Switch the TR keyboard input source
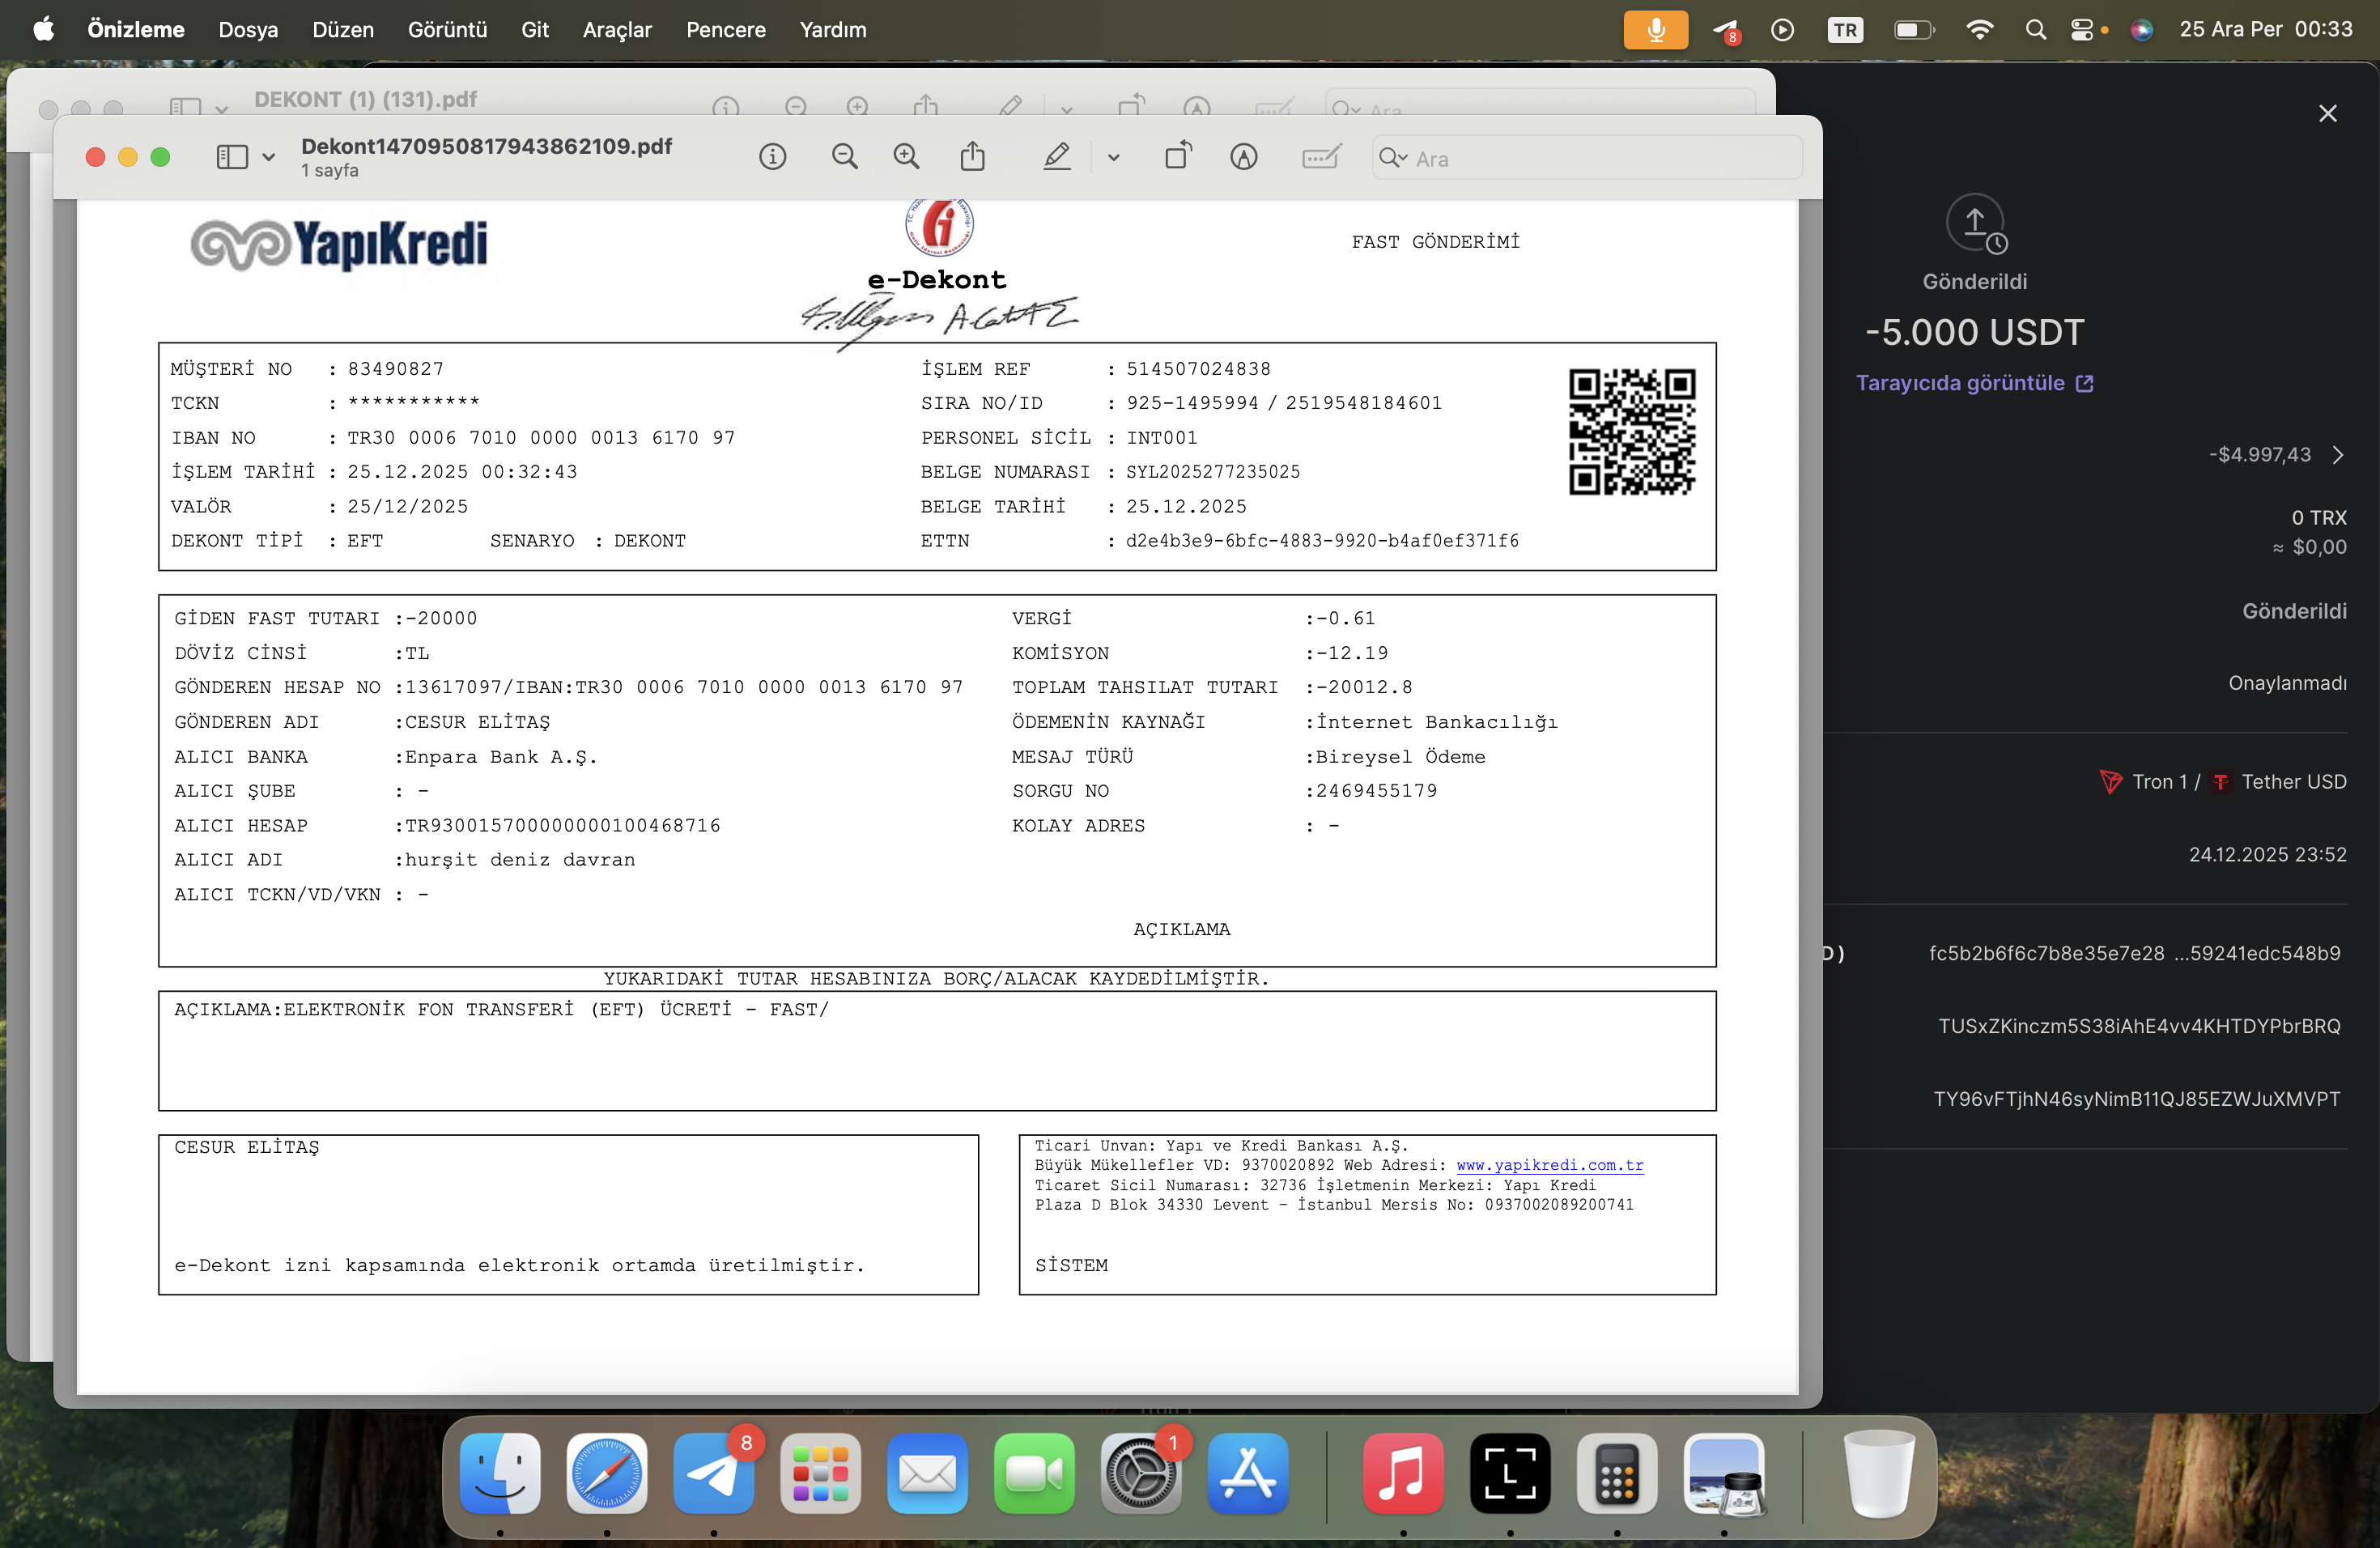This screenshot has width=2380, height=1548. click(x=1845, y=30)
